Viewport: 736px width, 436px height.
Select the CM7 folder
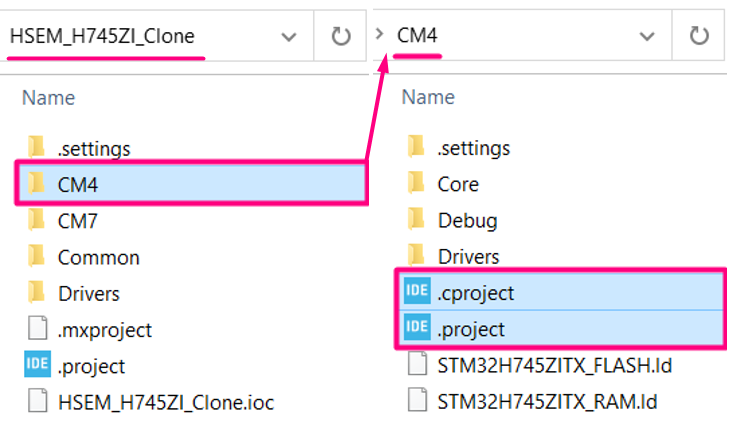(77, 220)
